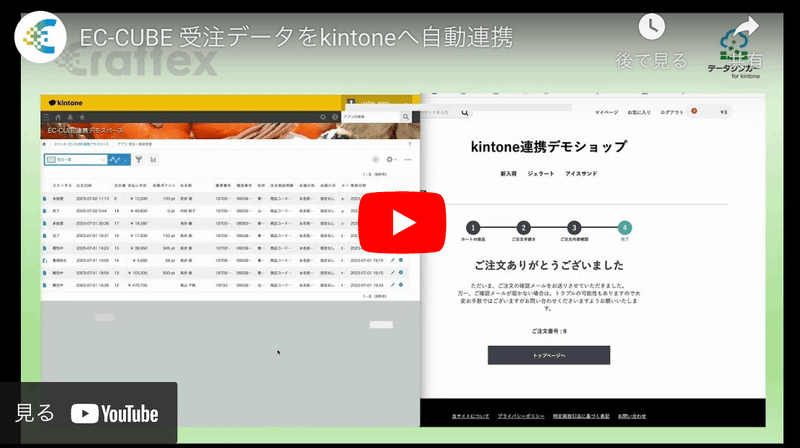The width and height of the screenshot is (800, 448).
Task: Open お問い合わせ footer link
Action: (632, 416)
